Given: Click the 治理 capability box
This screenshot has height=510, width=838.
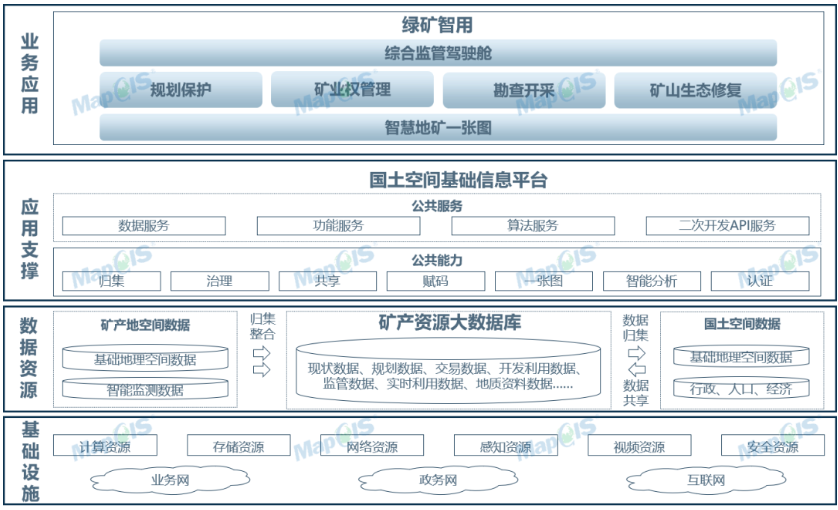Looking at the screenshot, I should tap(220, 281).
